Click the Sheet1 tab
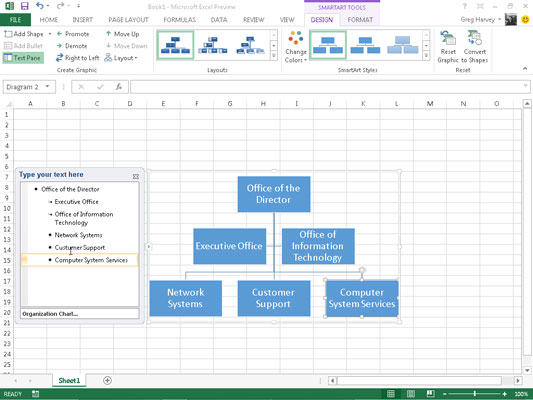Image resolution: width=533 pixels, height=400 pixels. click(69, 380)
